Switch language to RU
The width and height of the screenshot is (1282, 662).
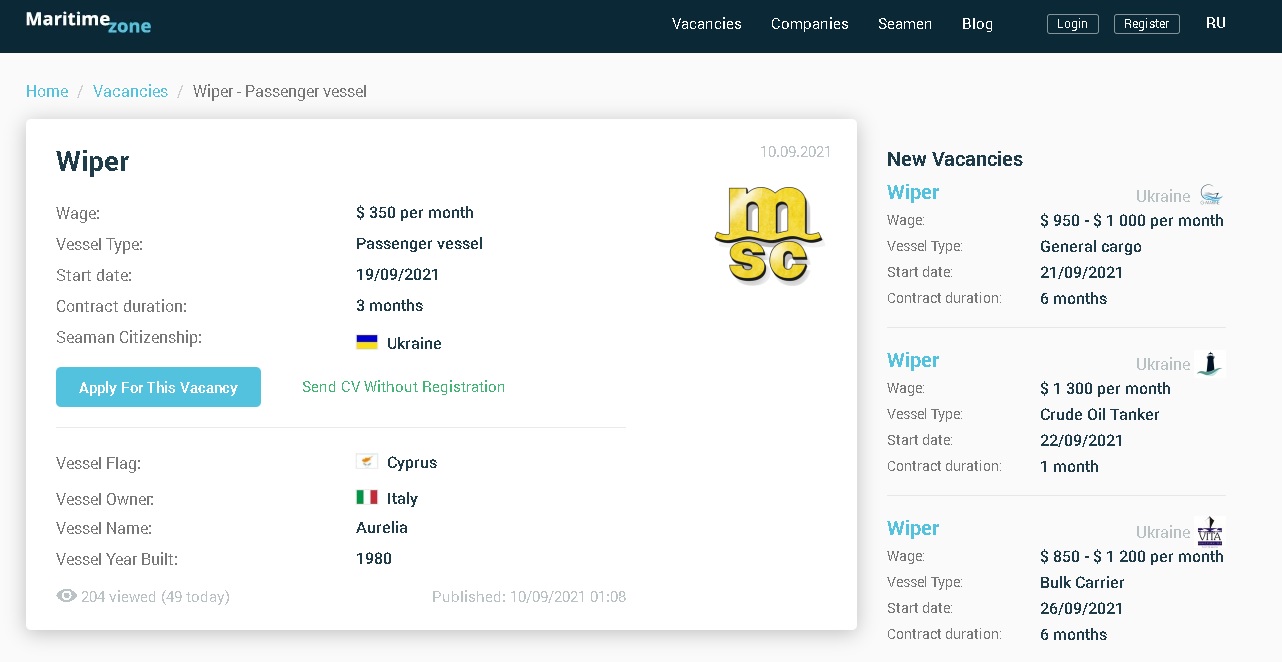tap(1215, 23)
